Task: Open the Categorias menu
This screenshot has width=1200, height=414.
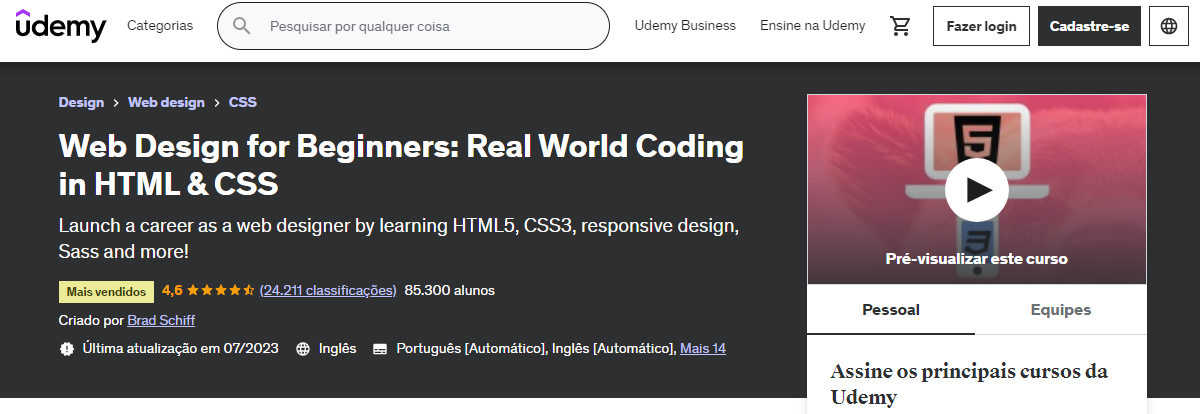Action: tap(160, 26)
